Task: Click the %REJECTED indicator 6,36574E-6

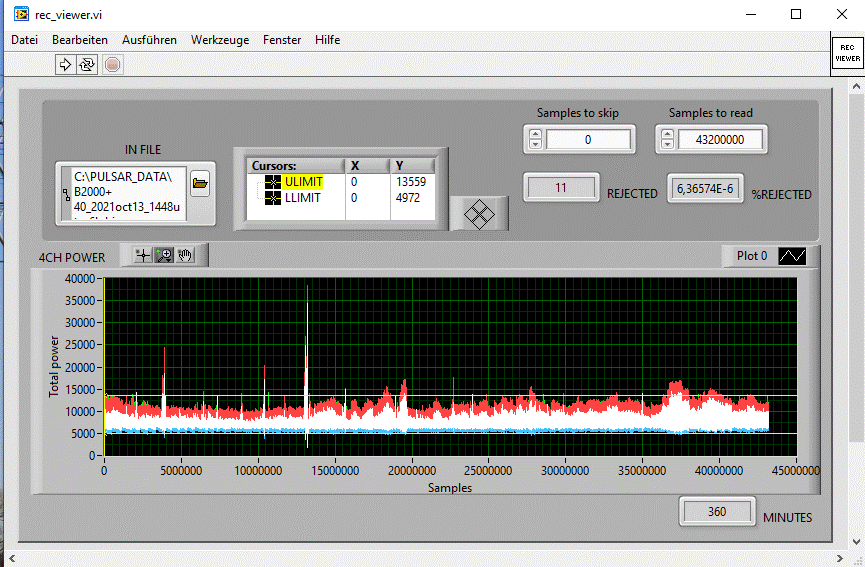Action: (x=705, y=189)
